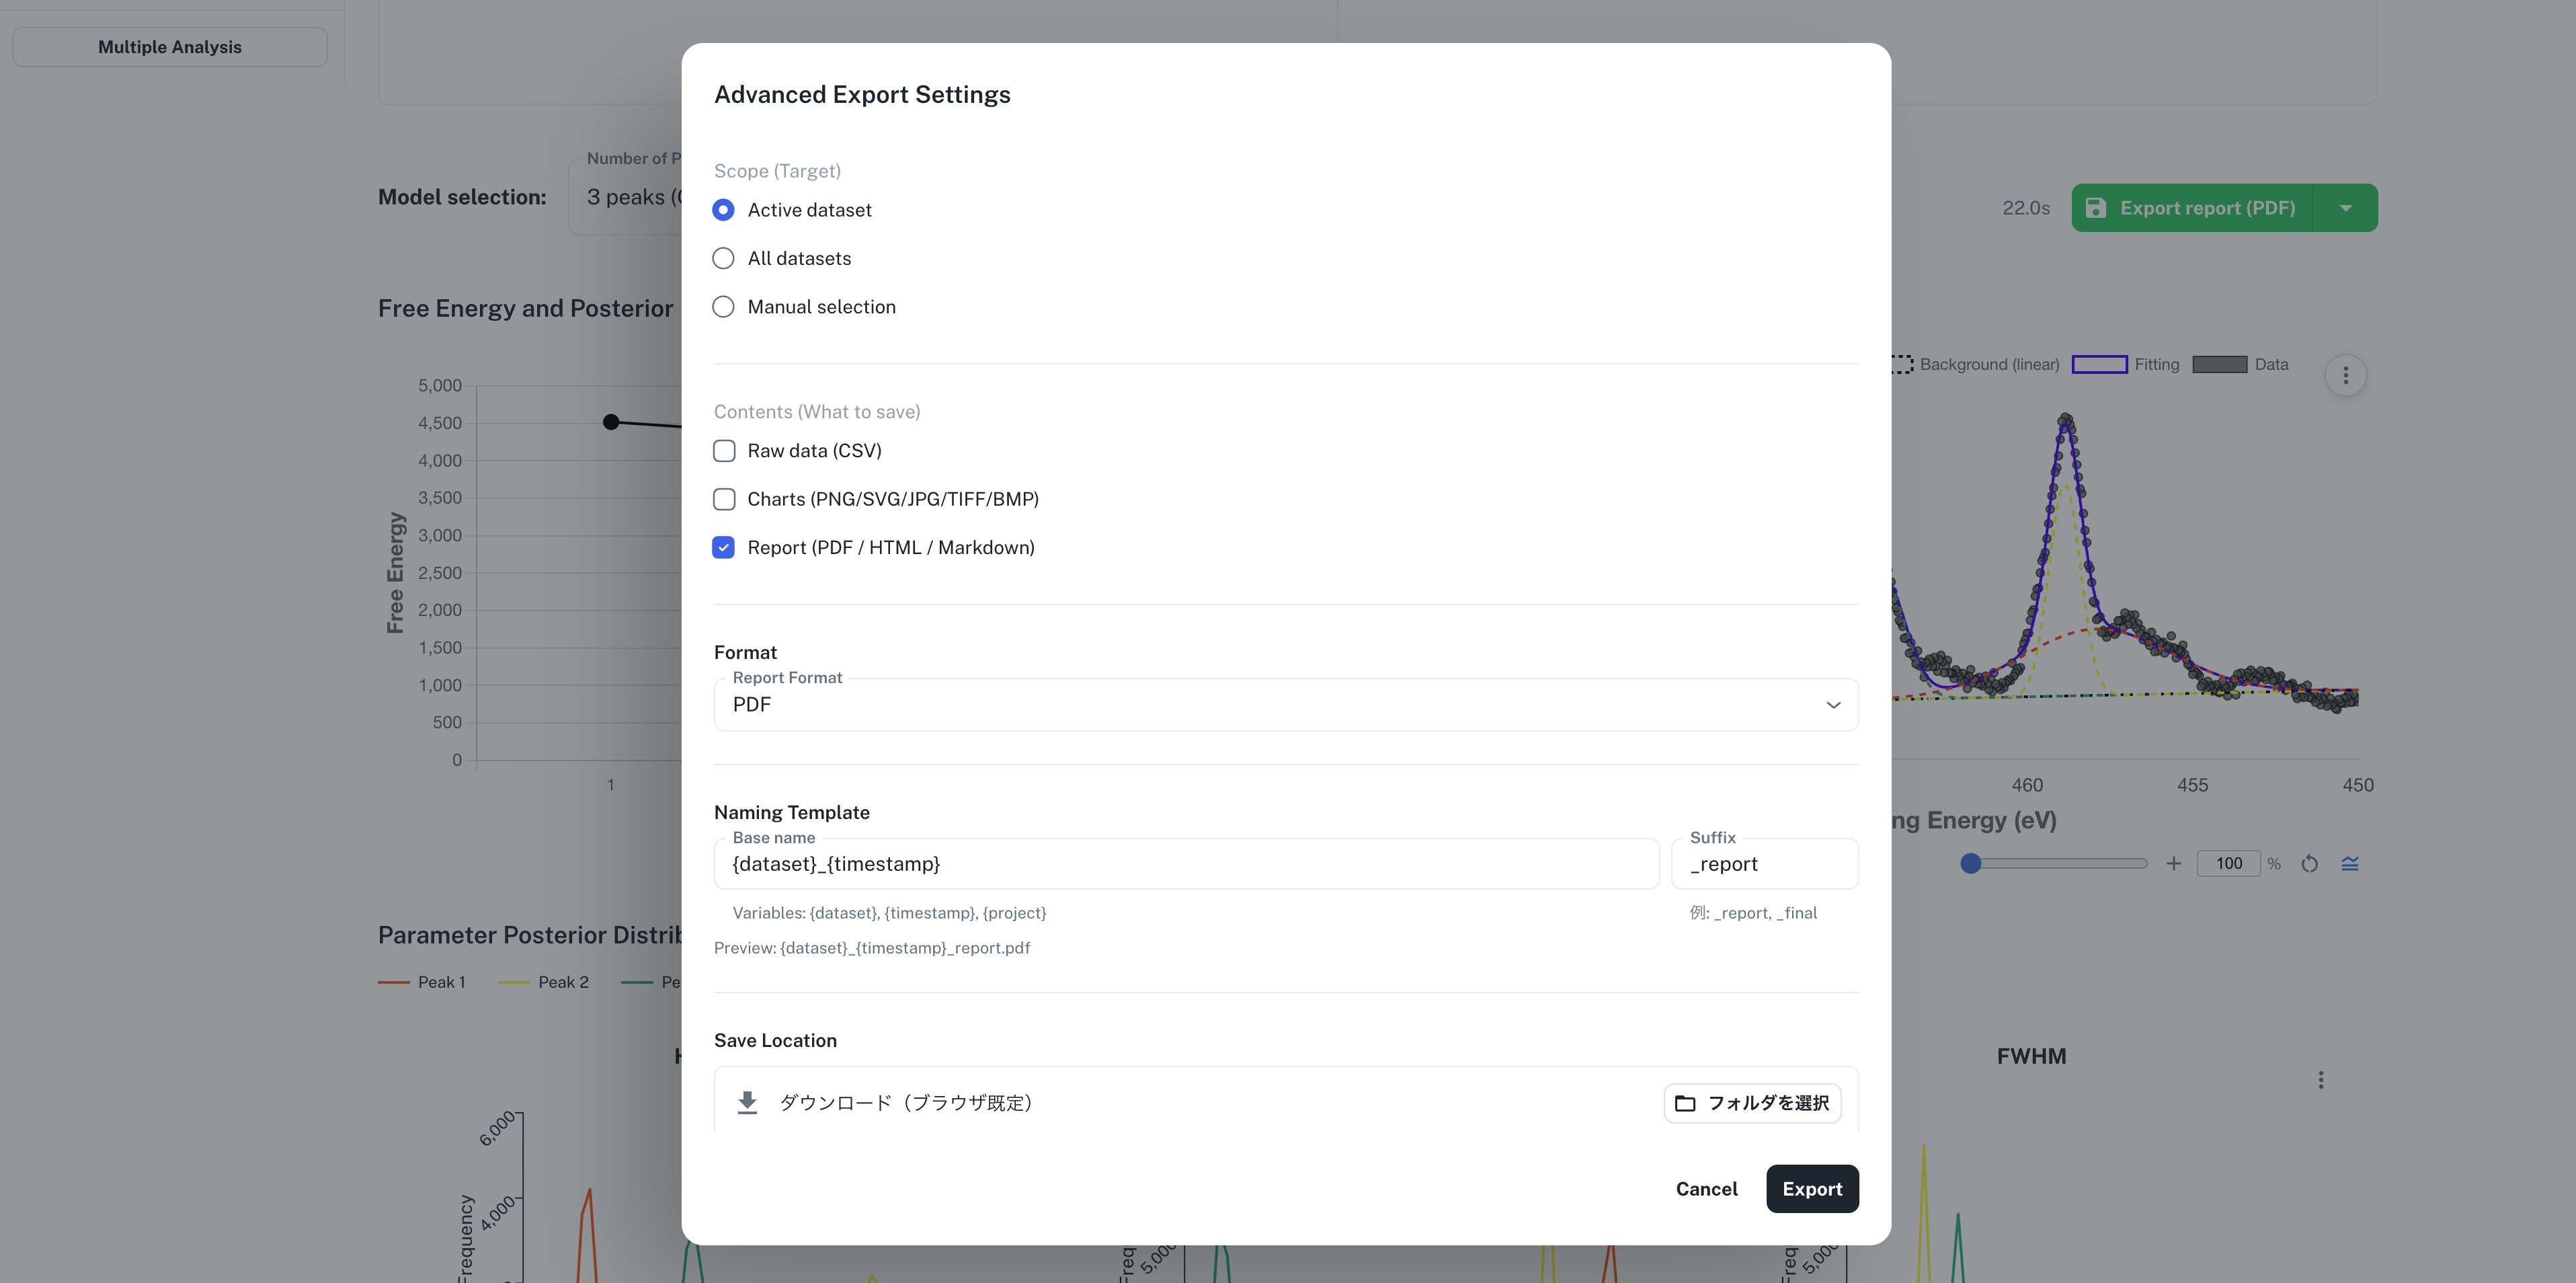Open the Multiple Analysis panel button
Viewport: 2576px width, 1283px height.
pos(170,47)
